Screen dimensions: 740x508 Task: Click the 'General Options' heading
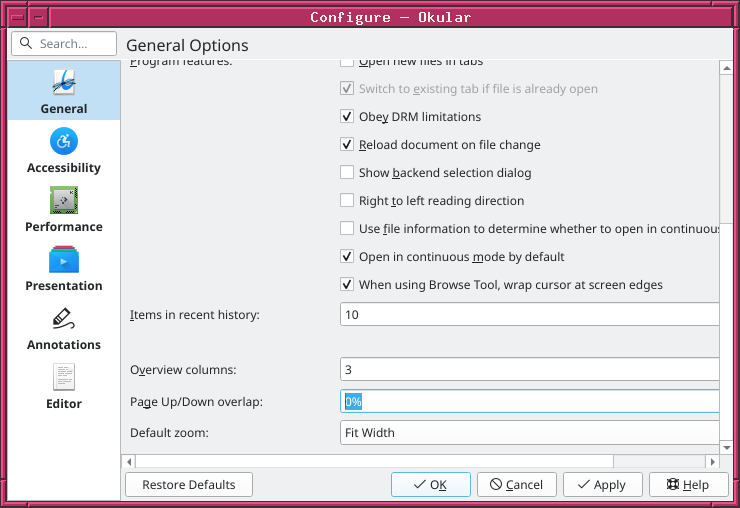pos(187,45)
